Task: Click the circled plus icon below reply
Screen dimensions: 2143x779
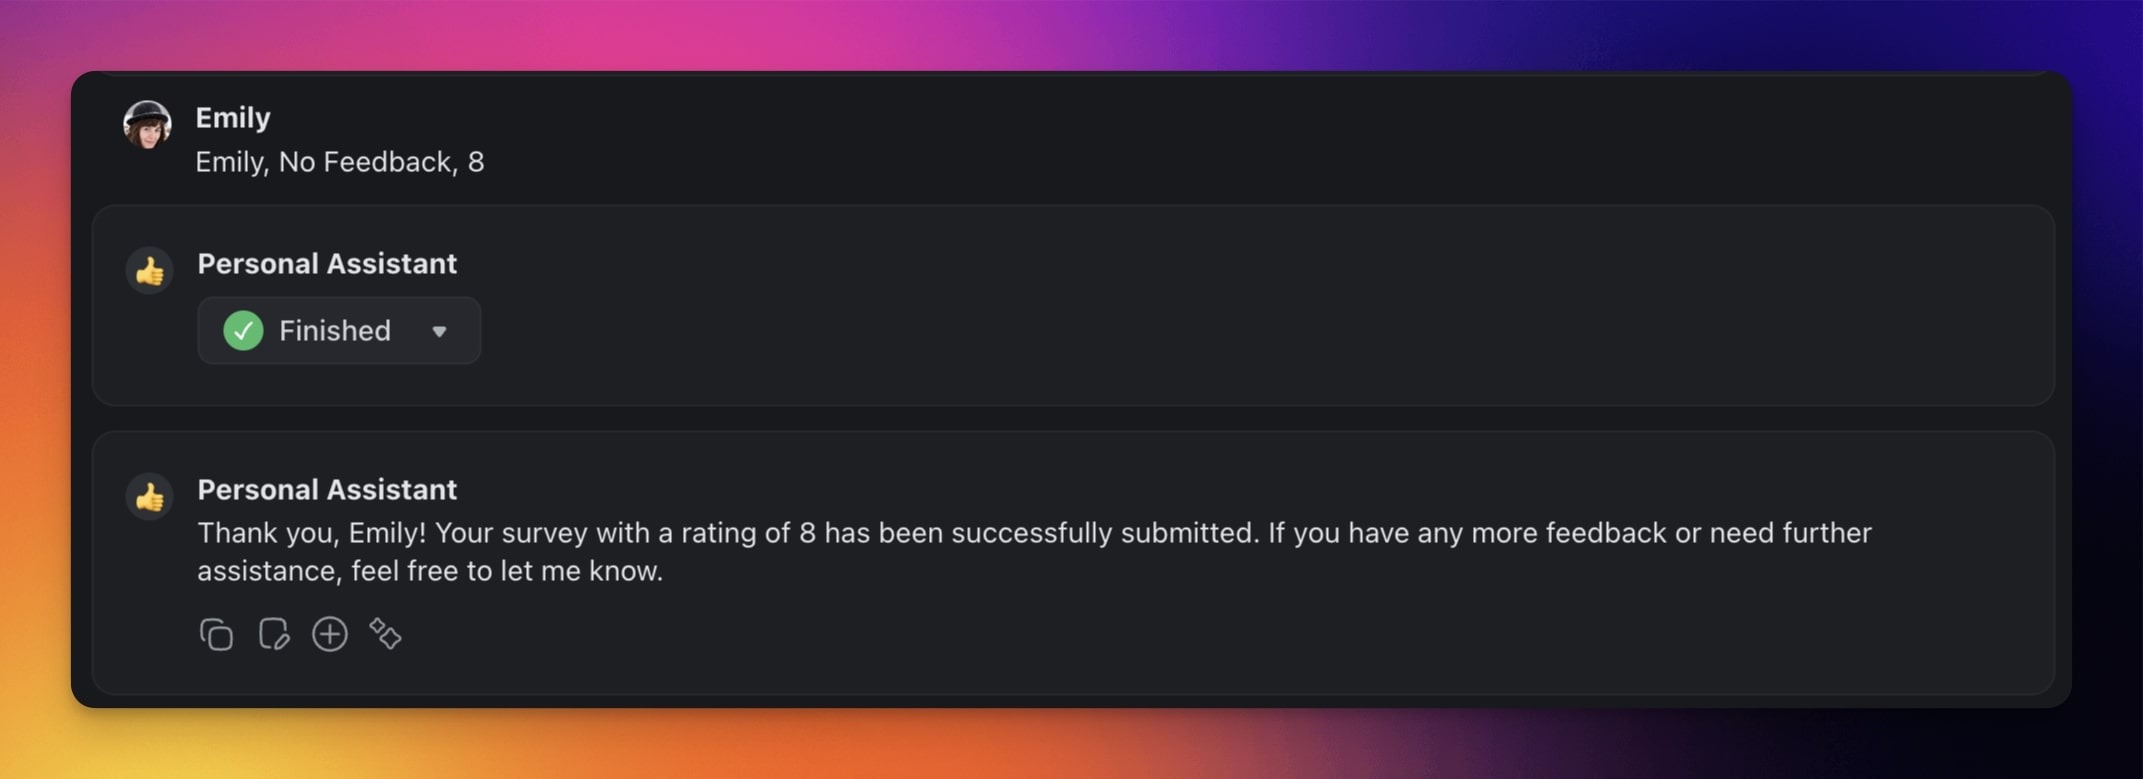Action: pos(330,635)
